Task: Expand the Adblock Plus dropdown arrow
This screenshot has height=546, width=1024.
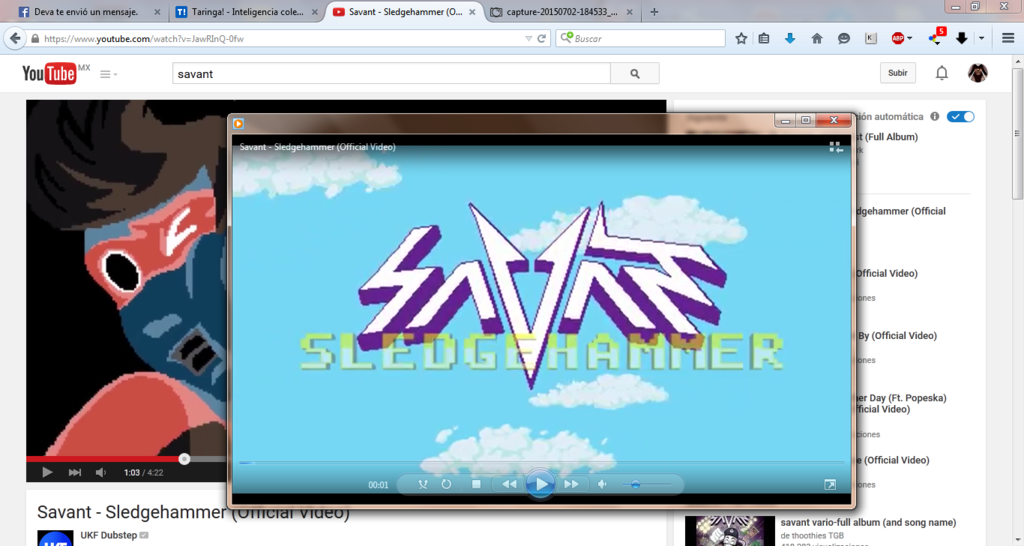Action: pos(909,39)
